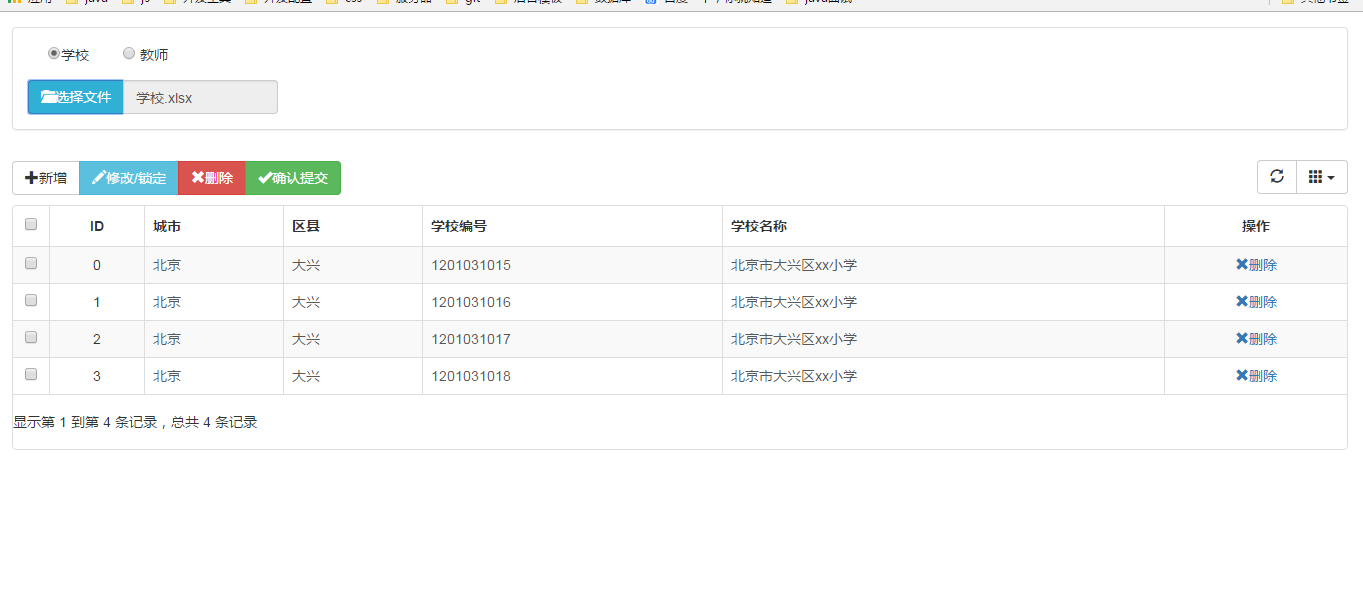Refresh the table with the refresh icon
Screen dimensions: 1363x590
[x=1277, y=177]
